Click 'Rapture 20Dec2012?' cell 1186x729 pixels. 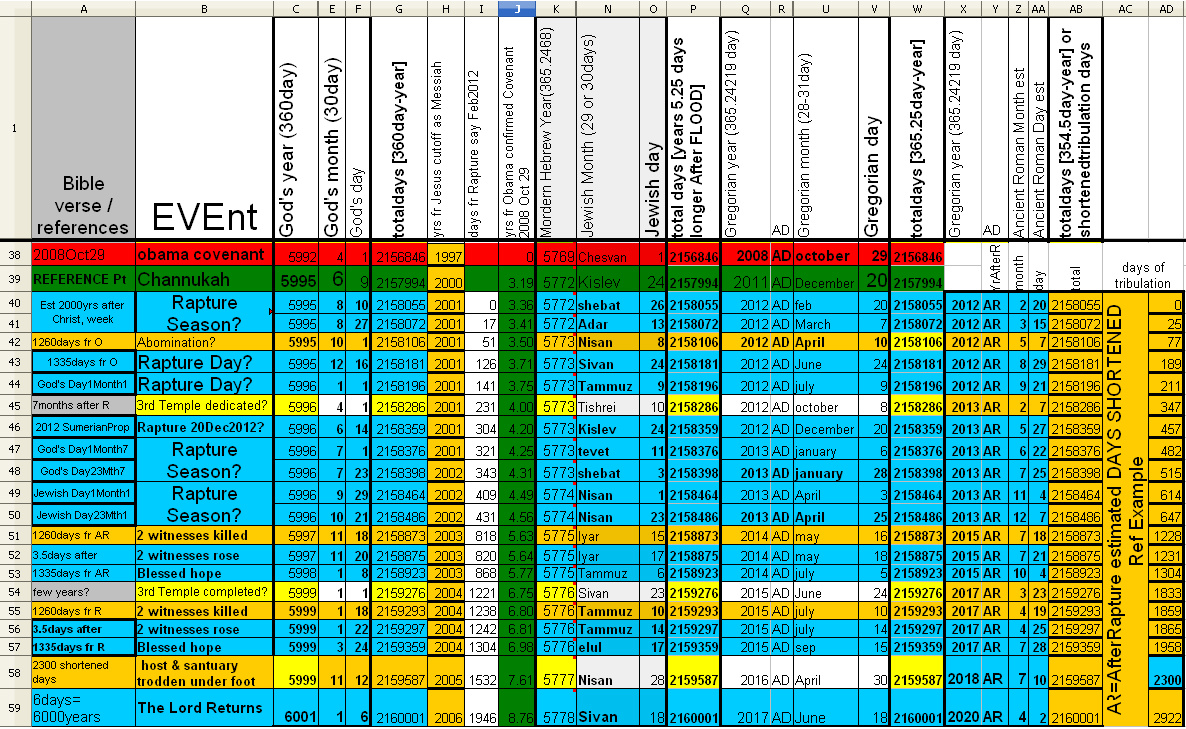pos(204,428)
